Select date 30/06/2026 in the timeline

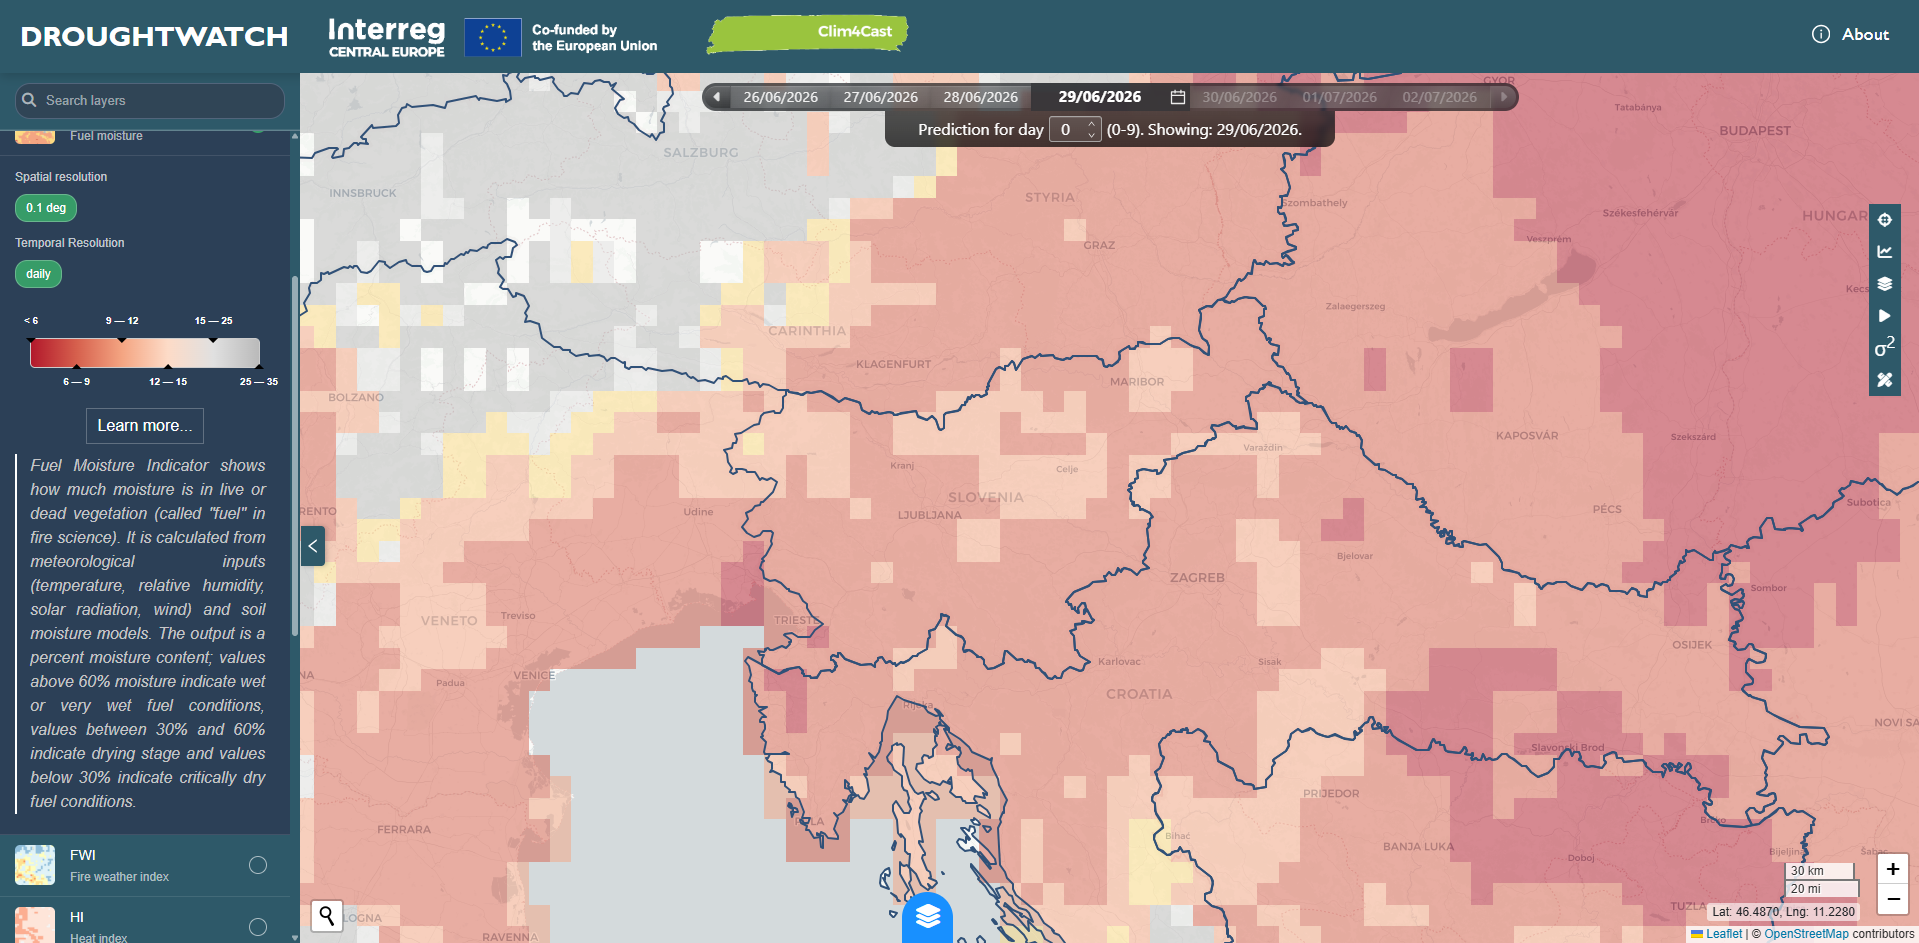point(1239,97)
